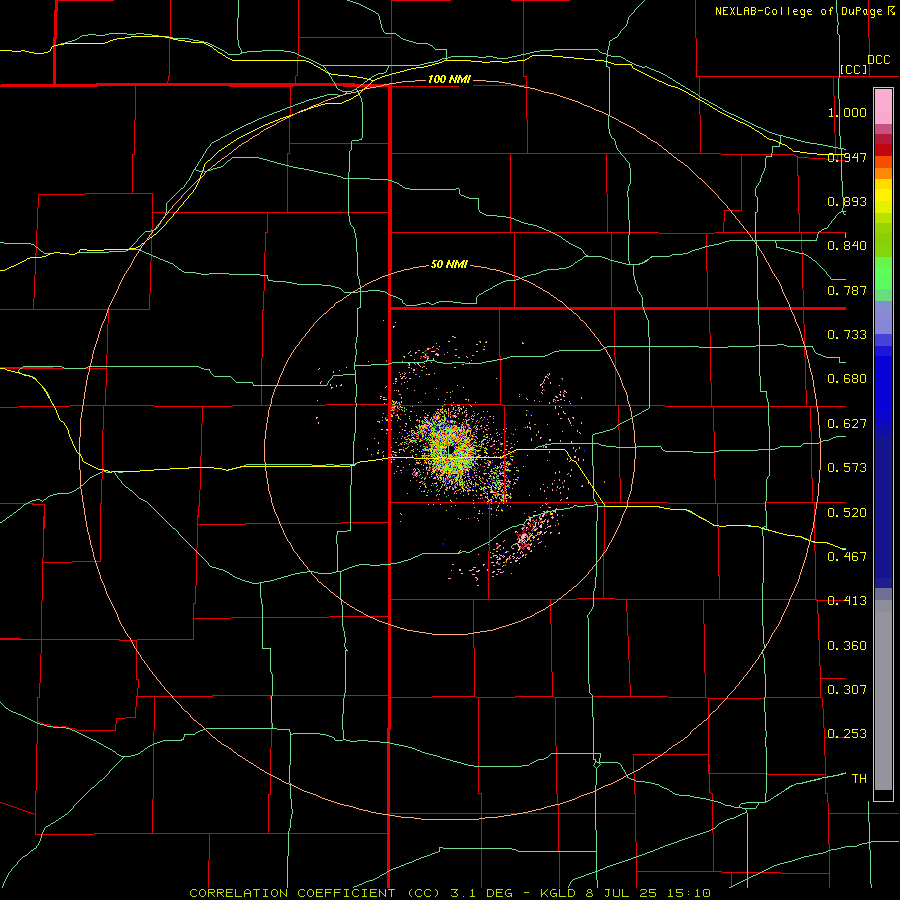Select the 0.733 legend value
Screen dimensions: 900x900
(847, 335)
